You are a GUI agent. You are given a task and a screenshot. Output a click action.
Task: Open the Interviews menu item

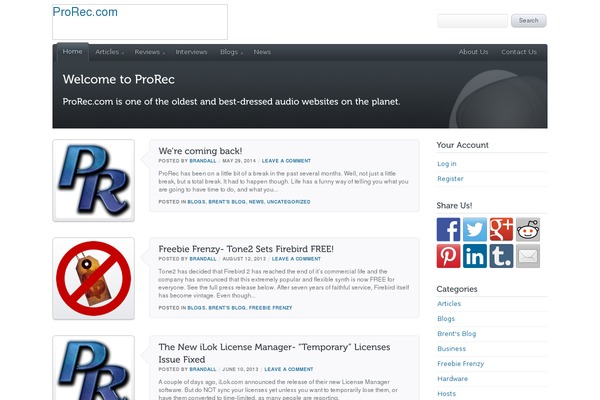coord(191,52)
